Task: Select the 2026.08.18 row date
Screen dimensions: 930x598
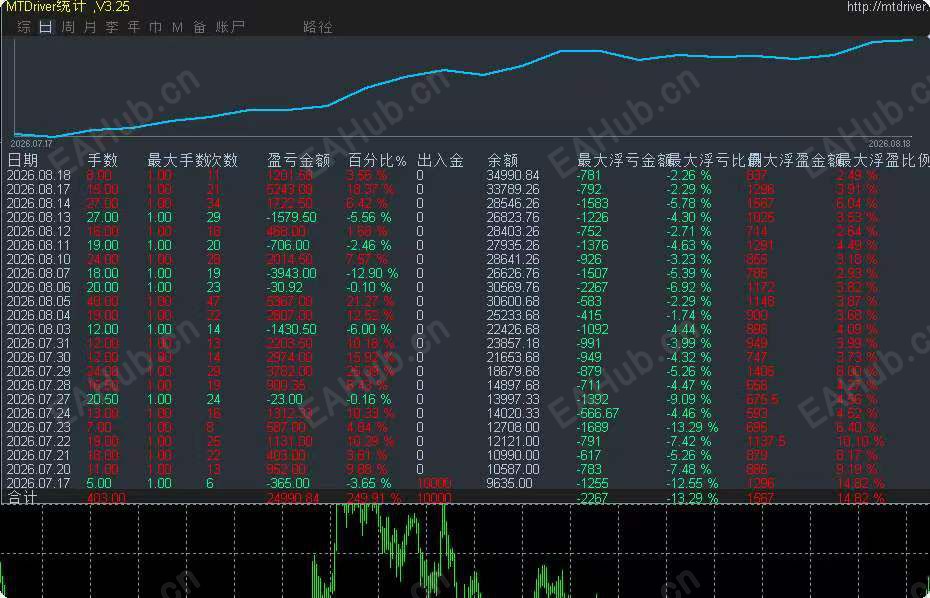Action: [39, 176]
